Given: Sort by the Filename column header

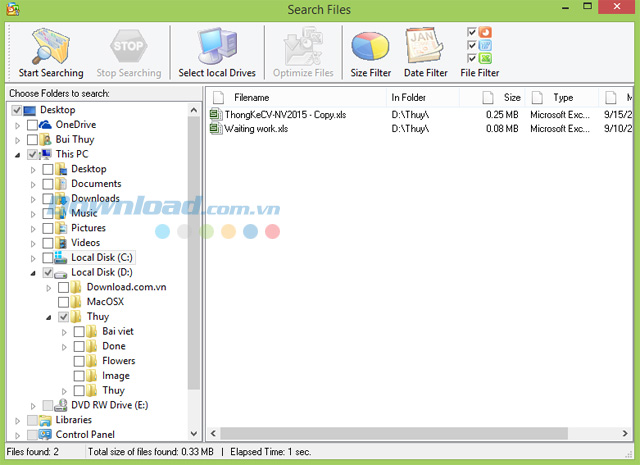Looking at the screenshot, I should 297,98.
